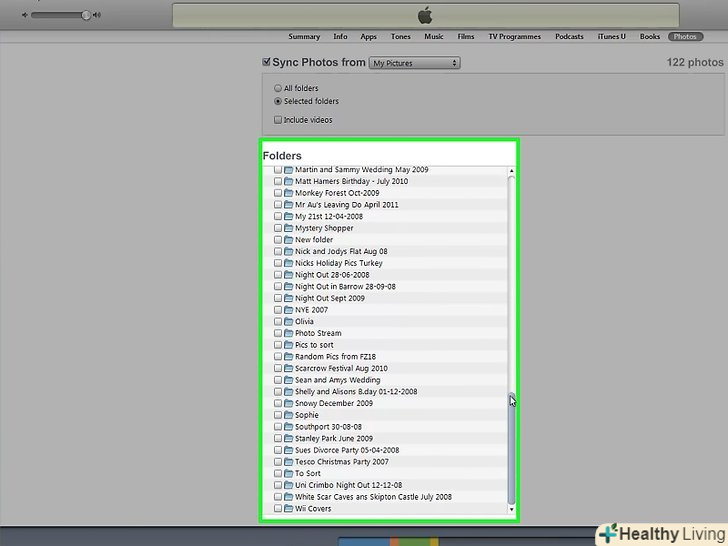The width and height of the screenshot is (728, 546).
Task: Select the Night Out Sept 2009 row
Action: click(385, 298)
